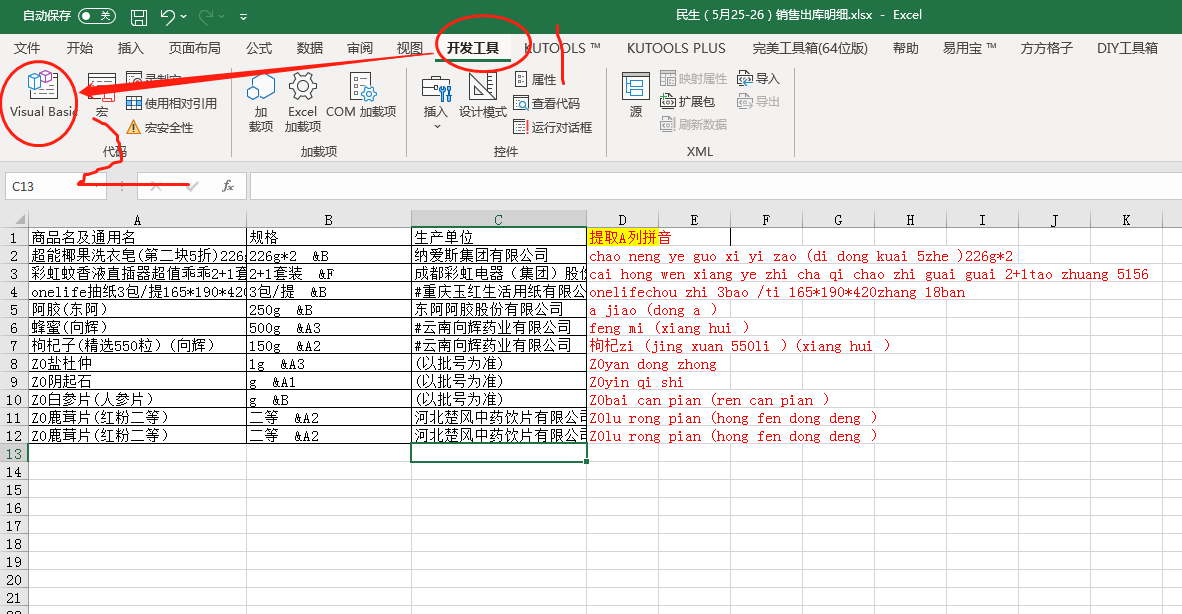The height and width of the screenshot is (614, 1182).
Task: Switch to the 页面布局 tab
Action: tap(194, 48)
